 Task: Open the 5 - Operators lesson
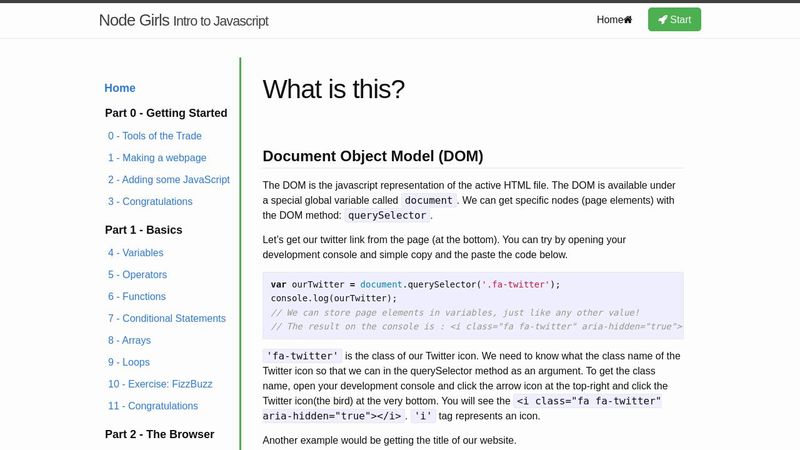(138, 275)
